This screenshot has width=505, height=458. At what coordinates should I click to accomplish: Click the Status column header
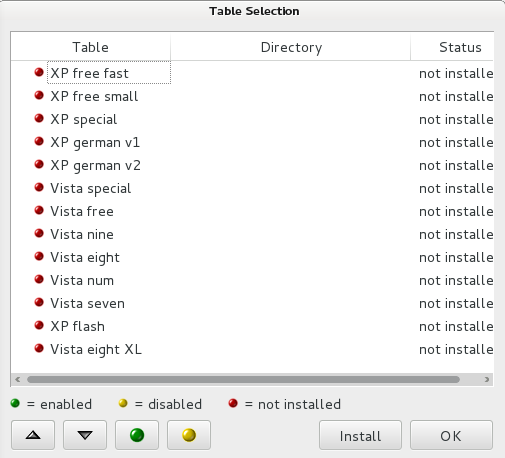coord(452,47)
